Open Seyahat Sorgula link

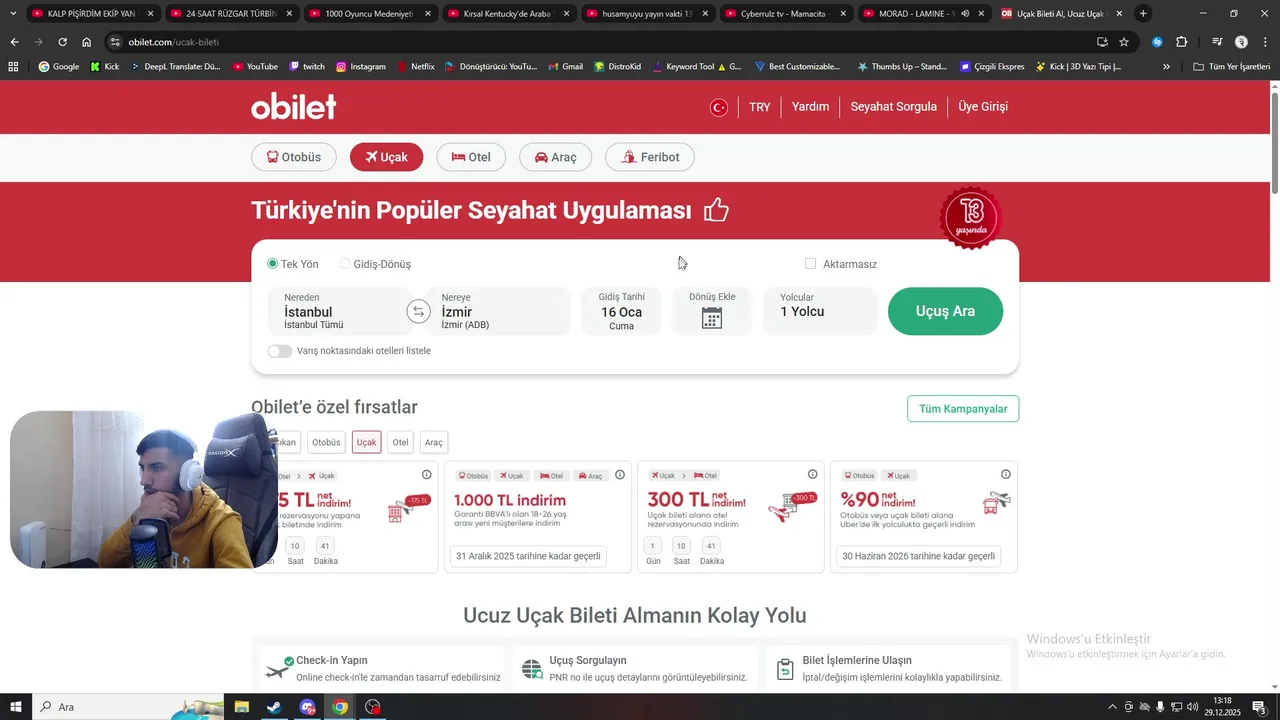click(894, 107)
